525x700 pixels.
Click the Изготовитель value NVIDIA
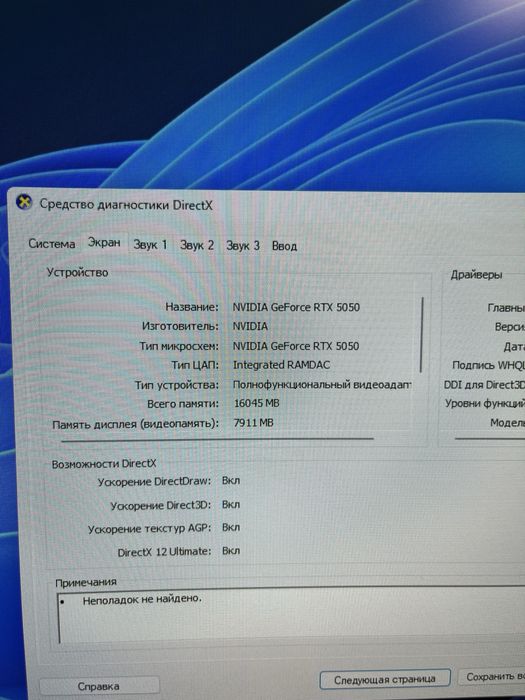tap(250, 326)
